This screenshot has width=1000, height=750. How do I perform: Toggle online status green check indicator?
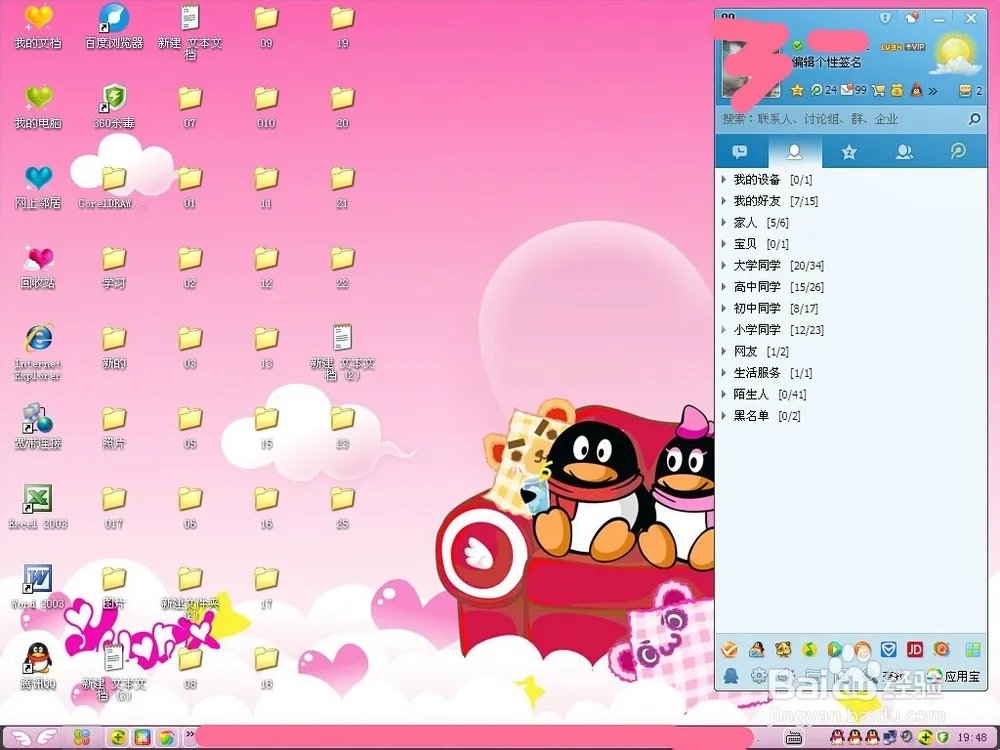(x=797, y=46)
